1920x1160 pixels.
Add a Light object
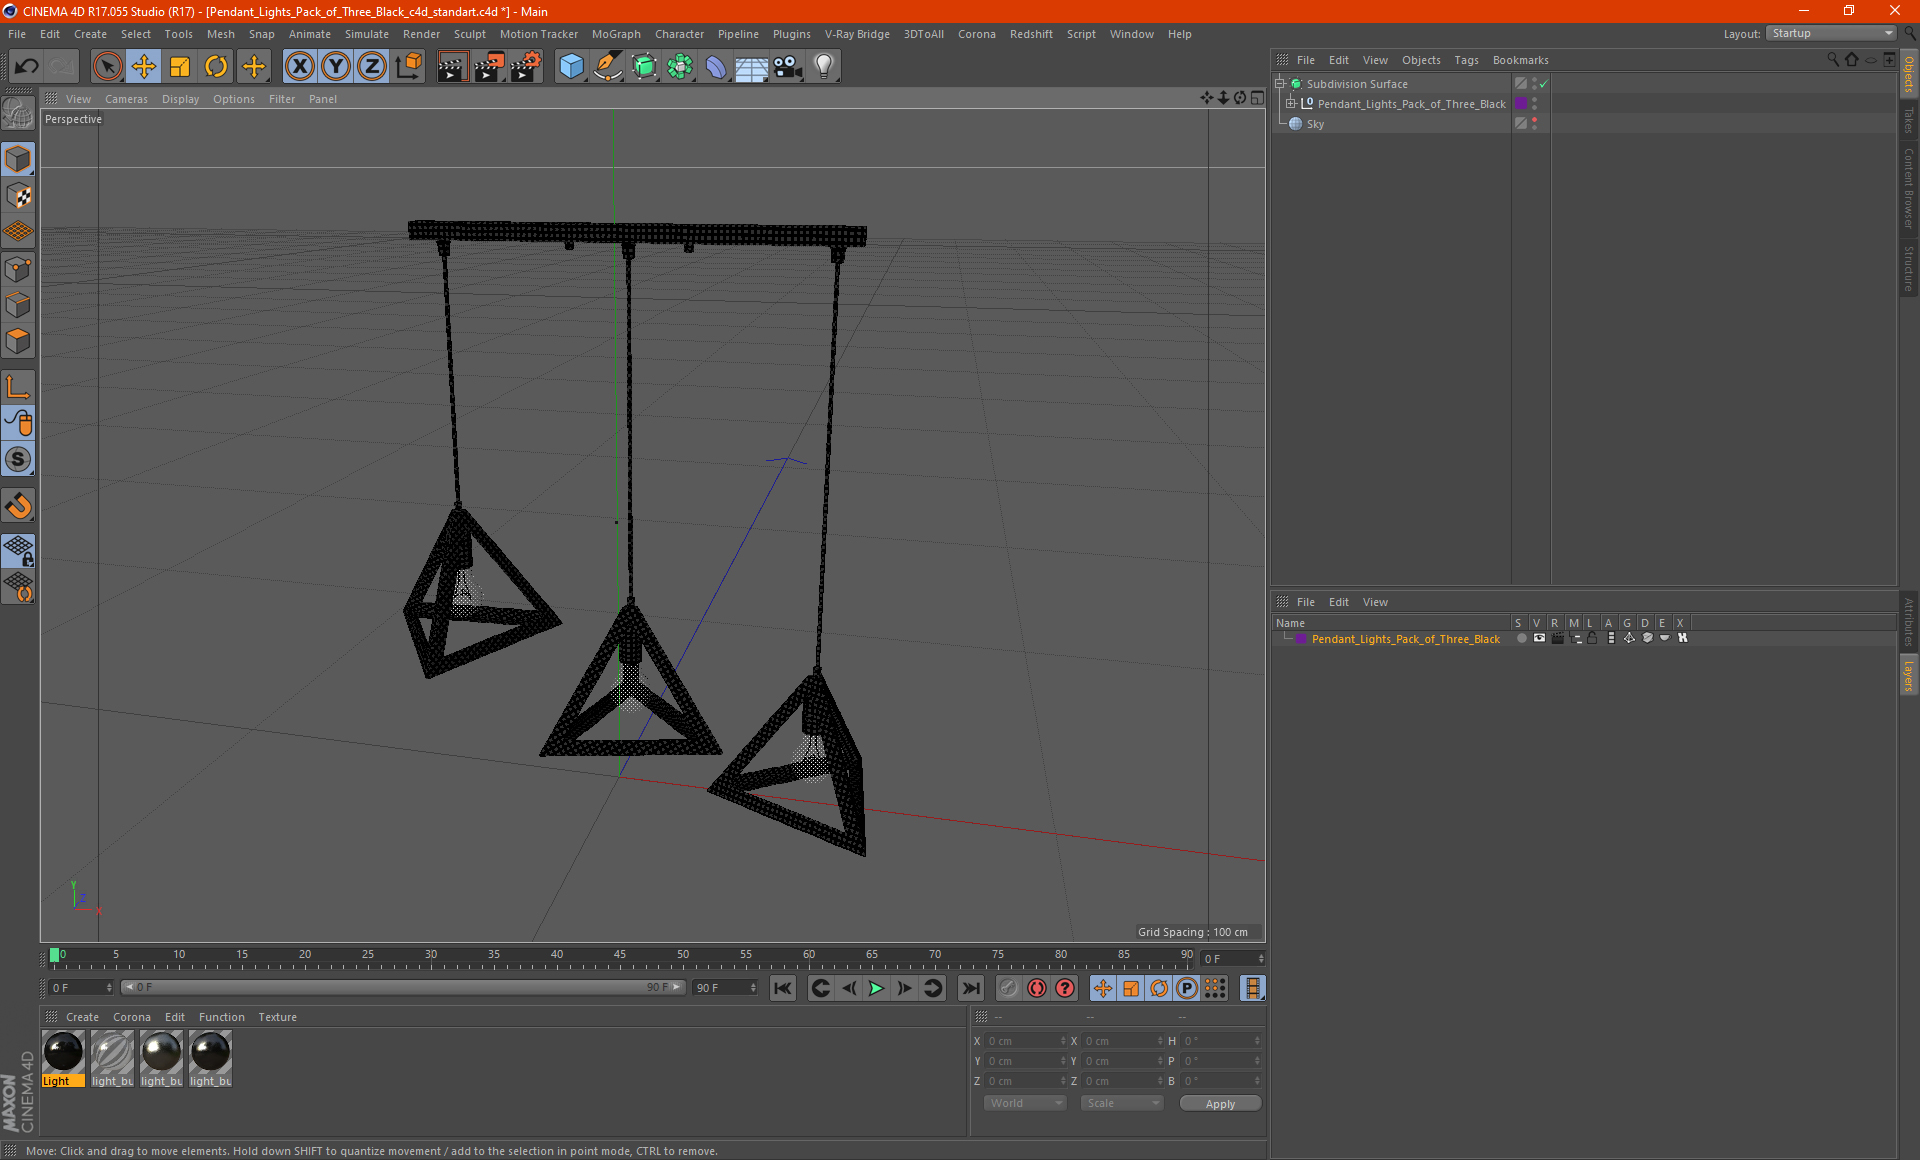click(824, 67)
